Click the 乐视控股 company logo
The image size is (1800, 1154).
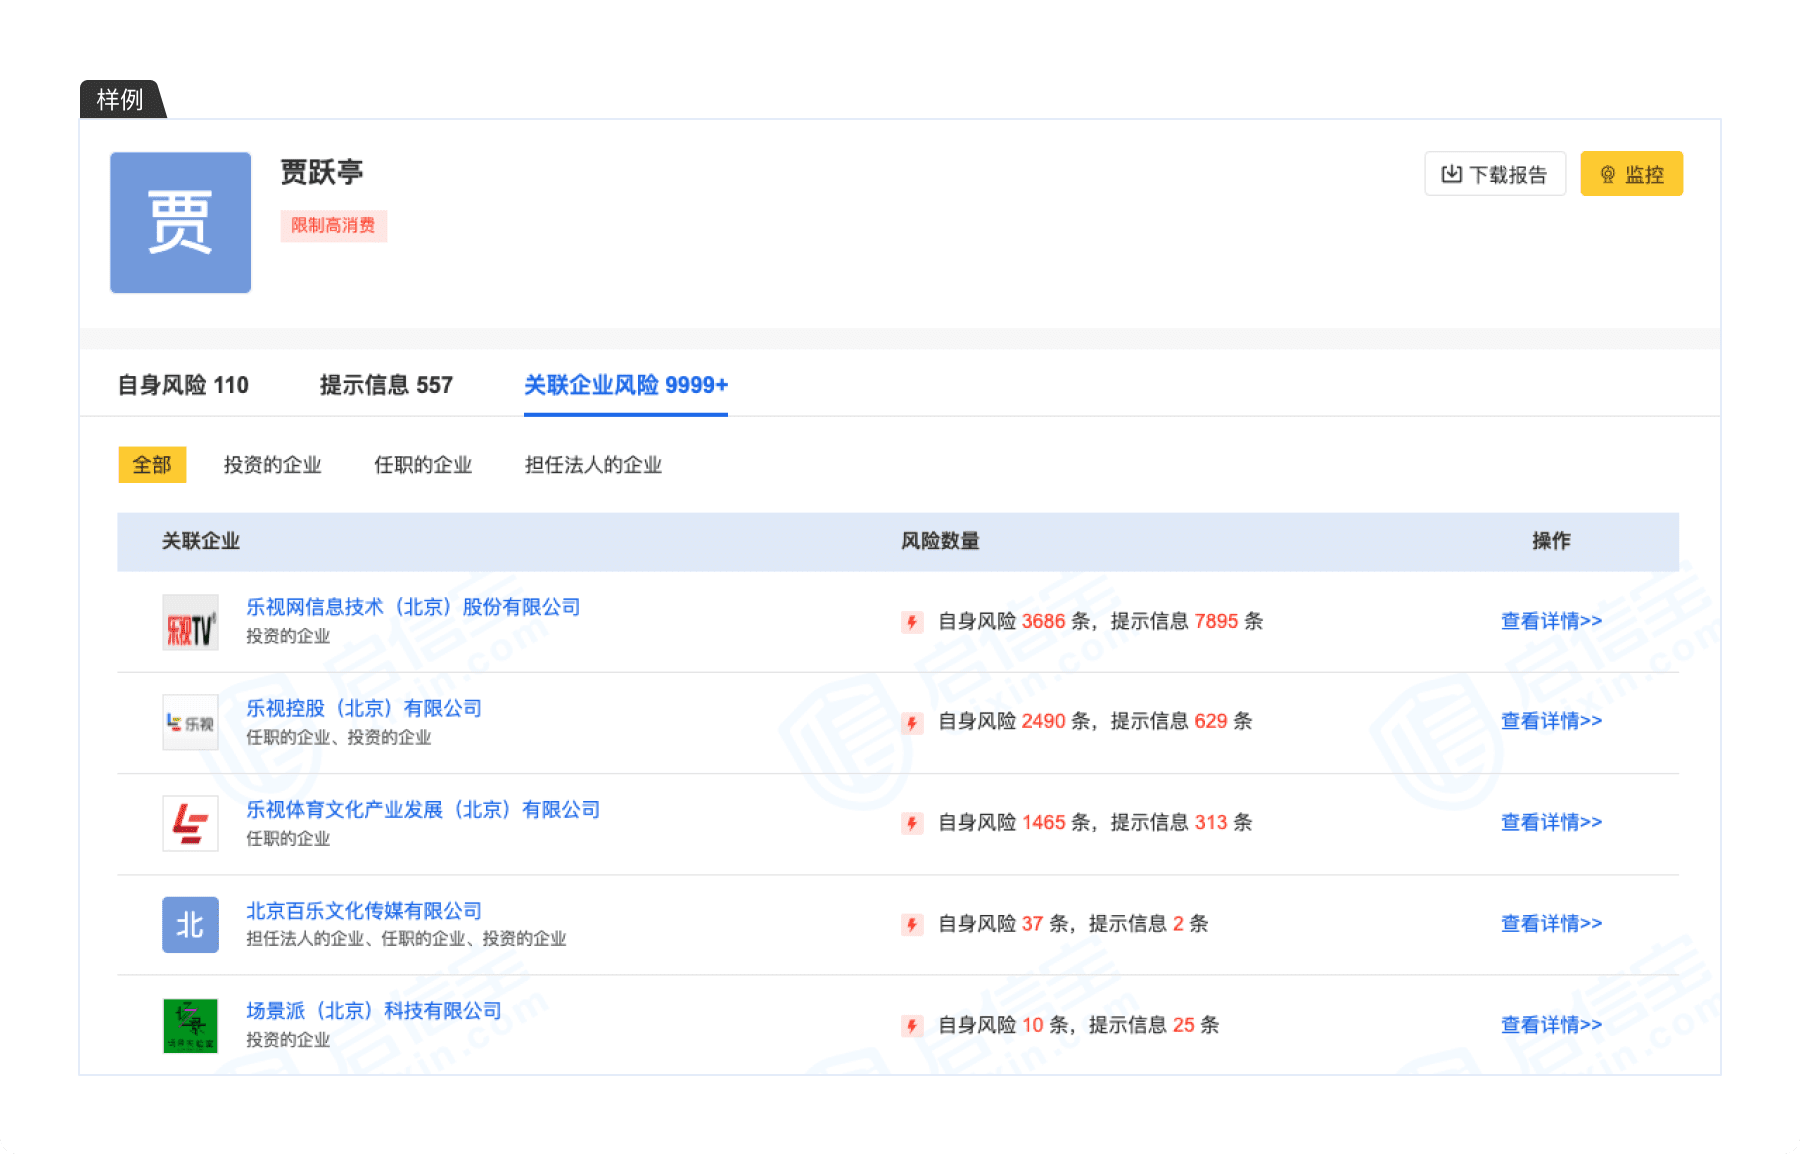[x=190, y=722]
